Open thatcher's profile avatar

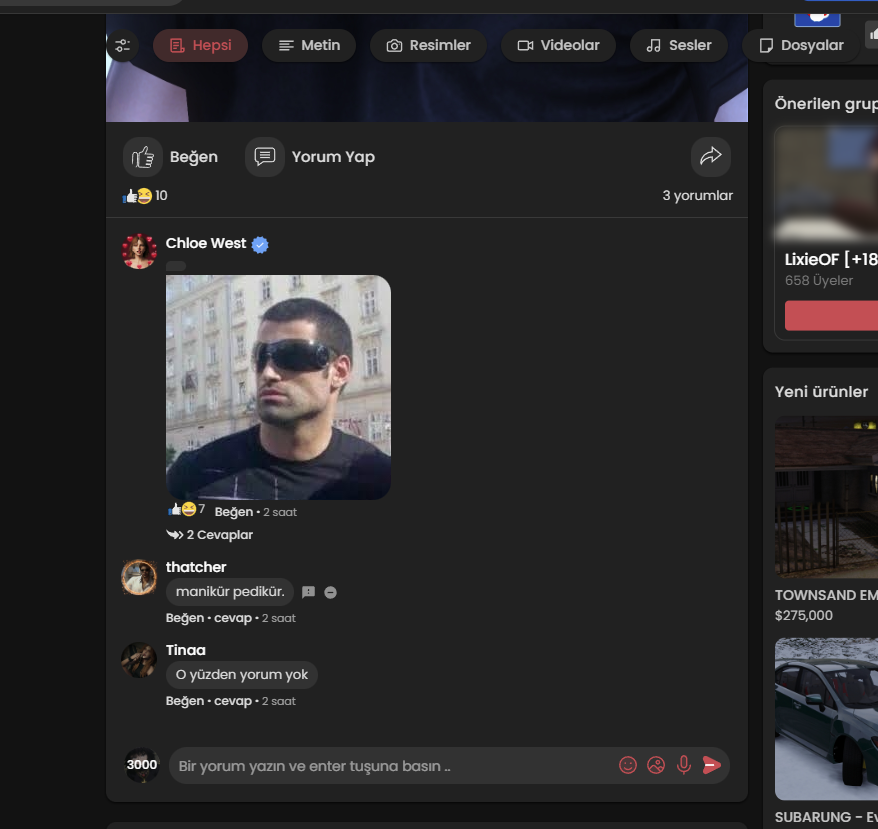(x=139, y=577)
